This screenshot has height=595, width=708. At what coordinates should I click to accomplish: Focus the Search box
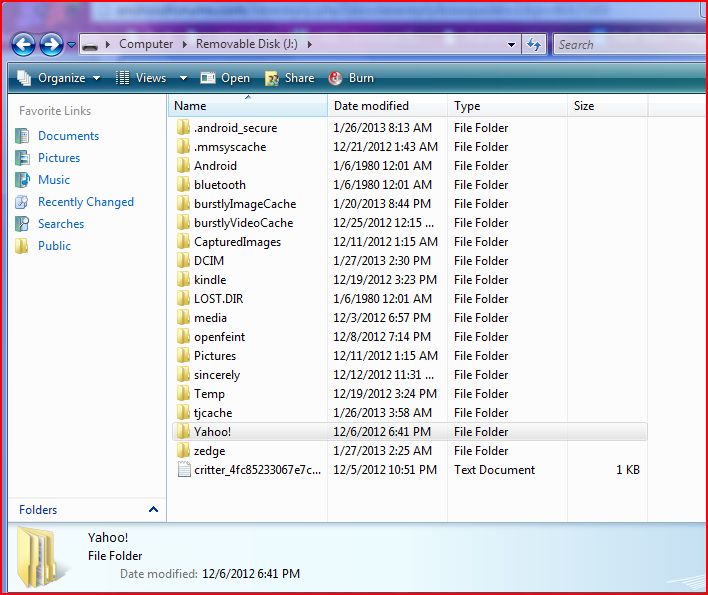(630, 45)
